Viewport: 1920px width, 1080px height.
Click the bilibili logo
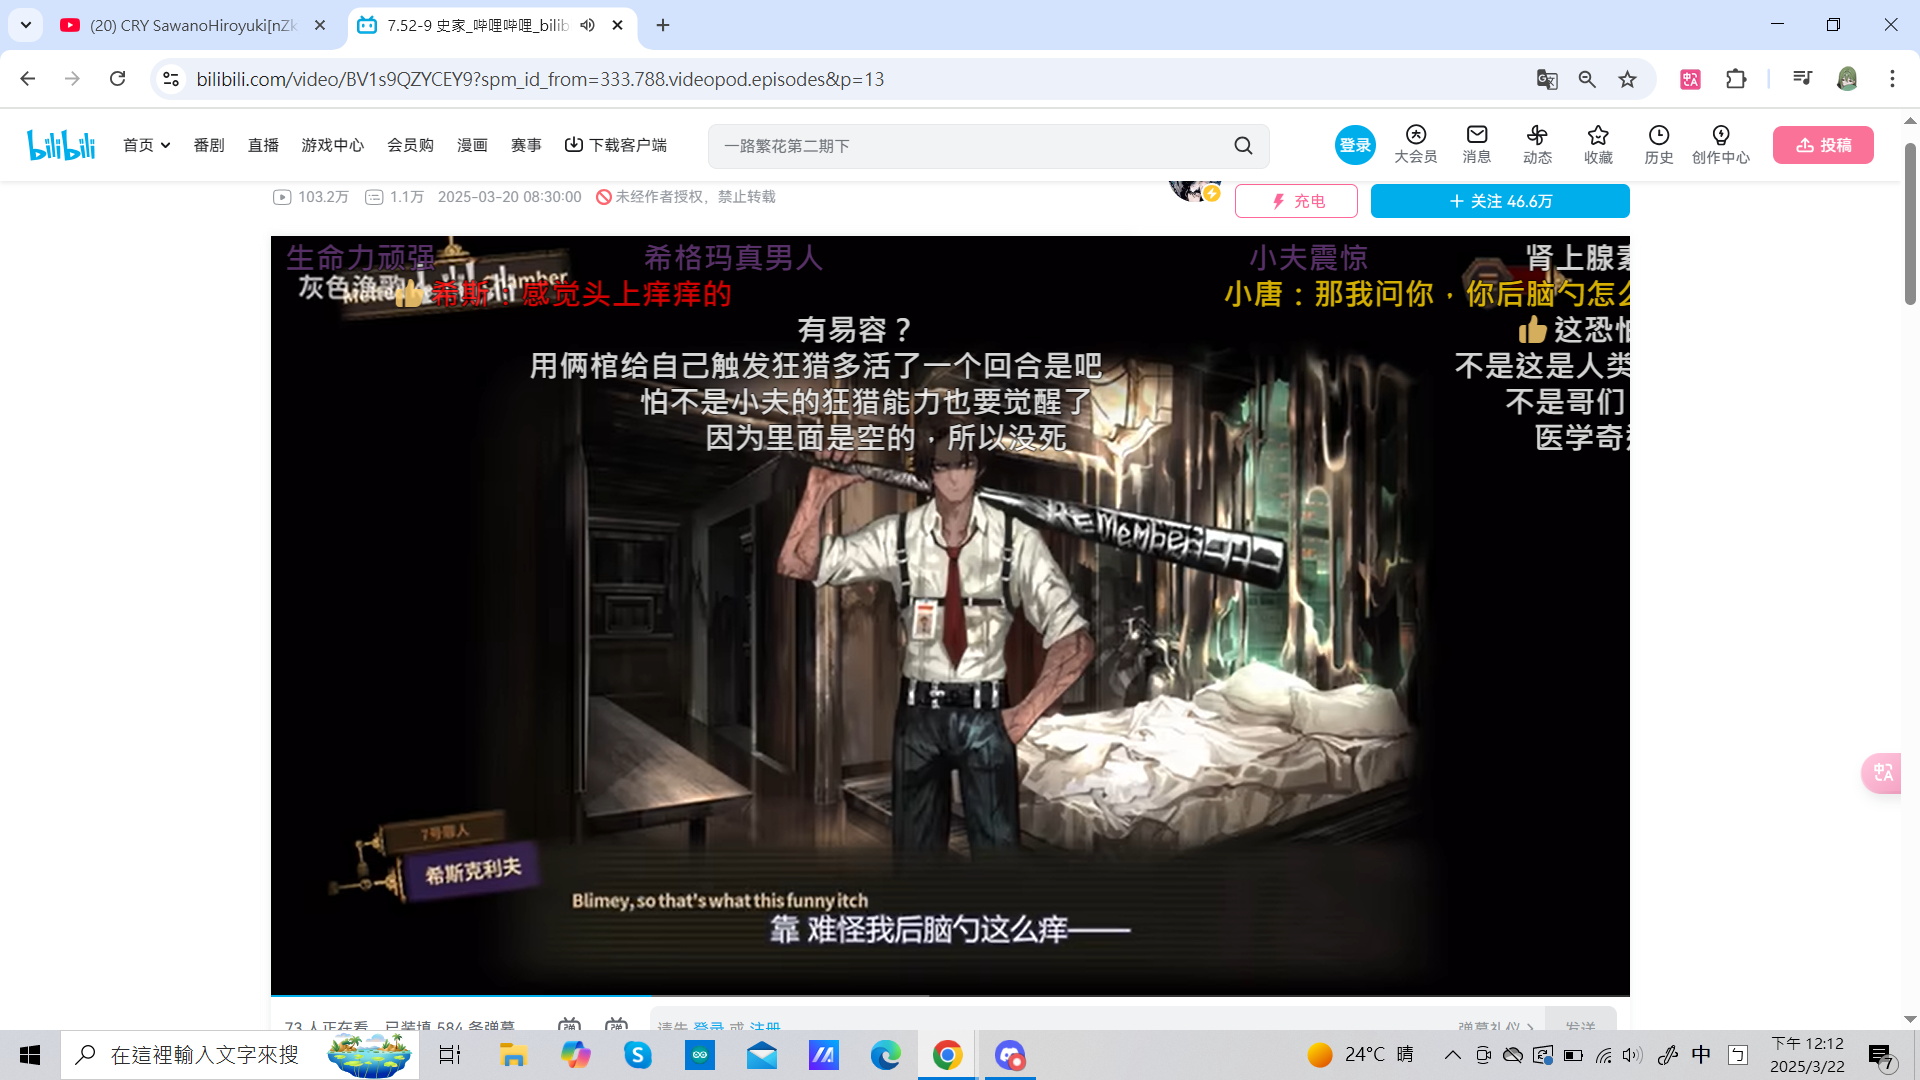(61, 145)
